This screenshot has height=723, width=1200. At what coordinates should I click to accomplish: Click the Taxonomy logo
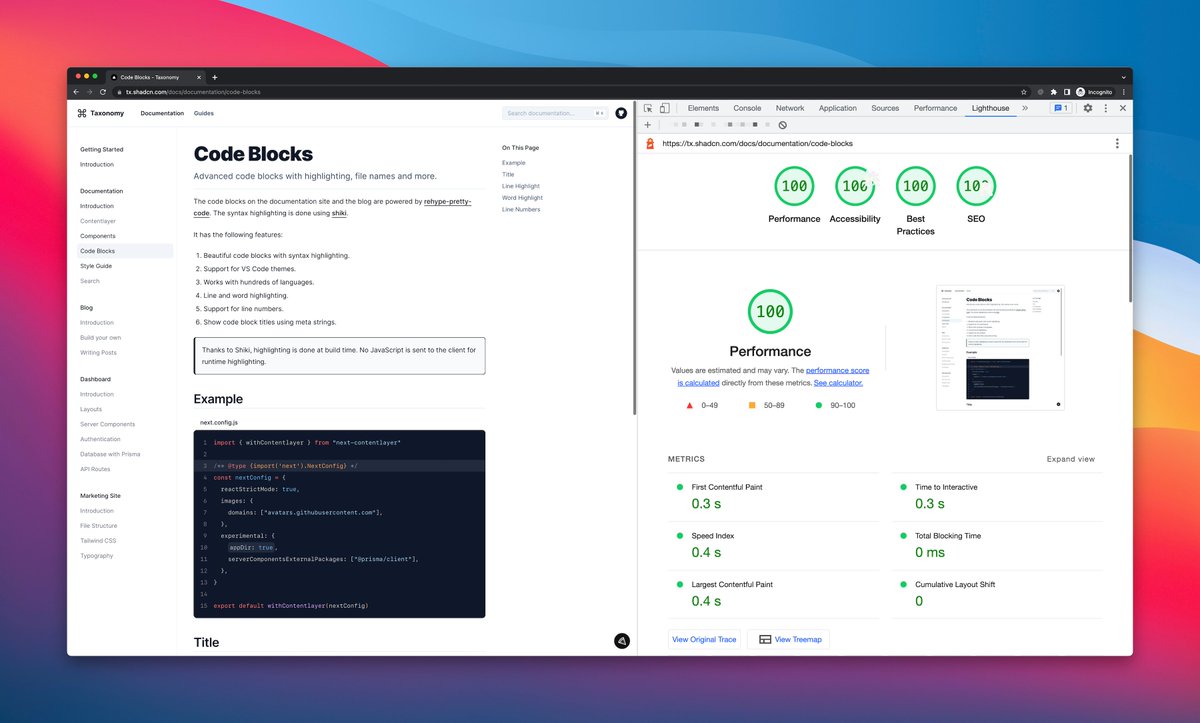[100, 113]
